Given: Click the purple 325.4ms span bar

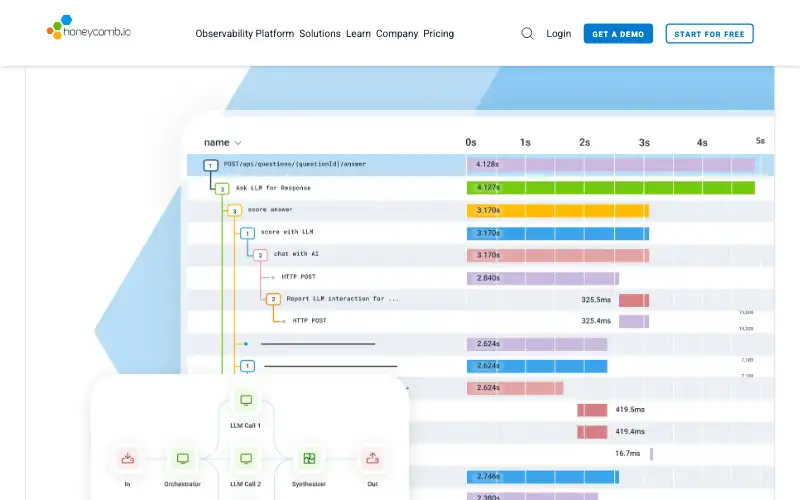Looking at the screenshot, I should coord(634,321).
